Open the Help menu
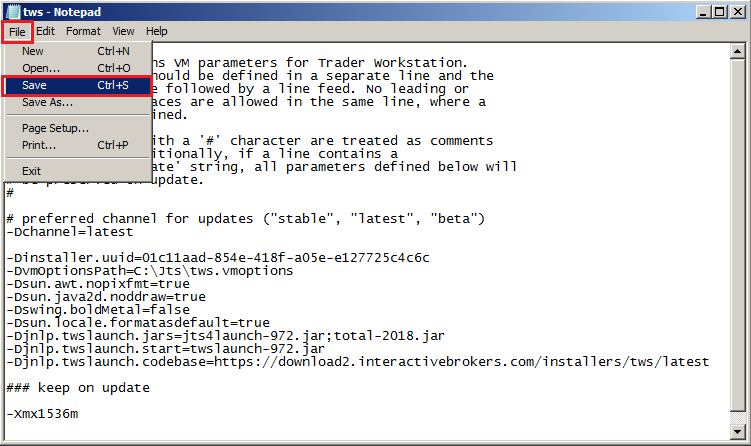Image resolution: width=751 pixels, height=446 pixels. pos(157,31)
